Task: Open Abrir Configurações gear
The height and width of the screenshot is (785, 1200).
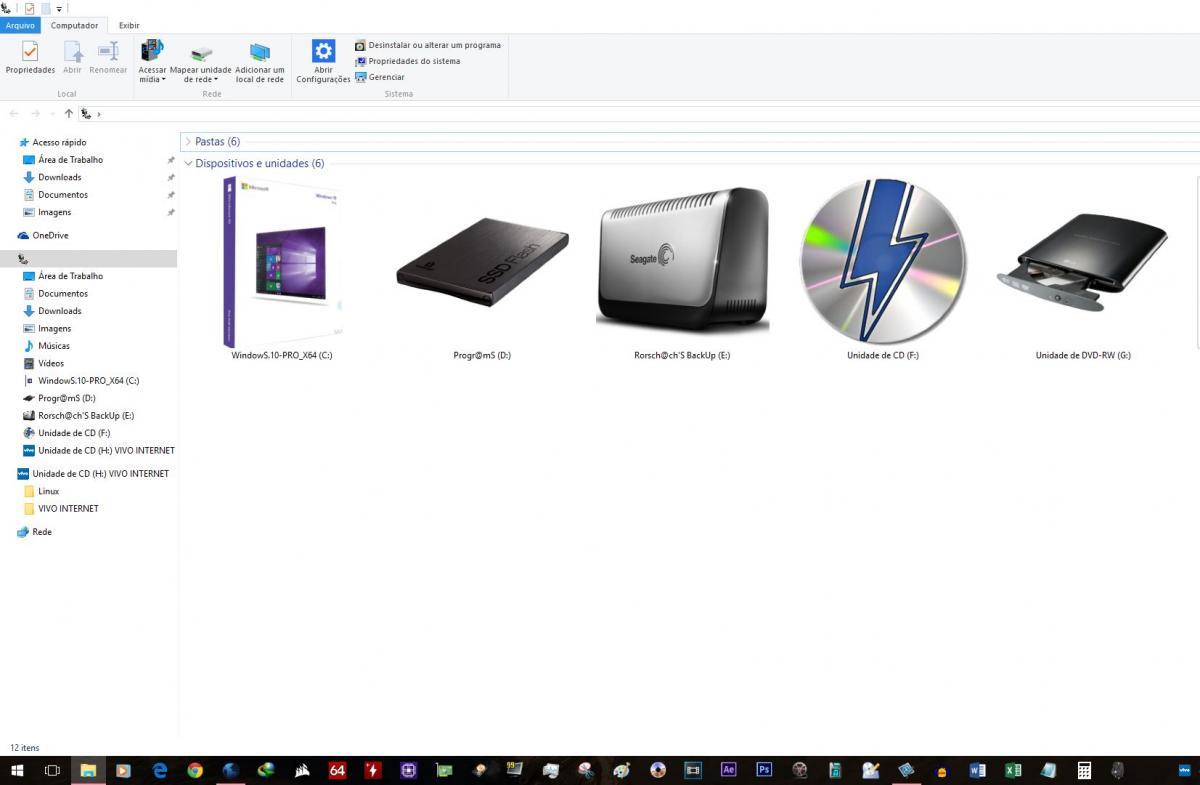Action: pyautogui.click(x=323, y=61)
